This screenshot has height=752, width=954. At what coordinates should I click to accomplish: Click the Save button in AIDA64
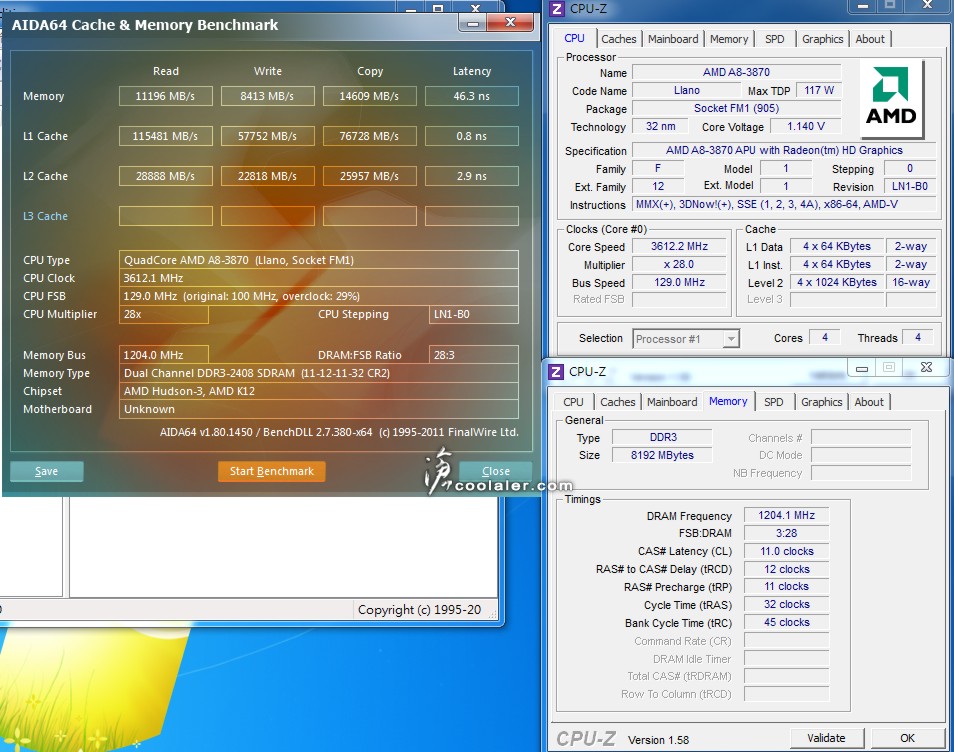[x=46, y=472]
